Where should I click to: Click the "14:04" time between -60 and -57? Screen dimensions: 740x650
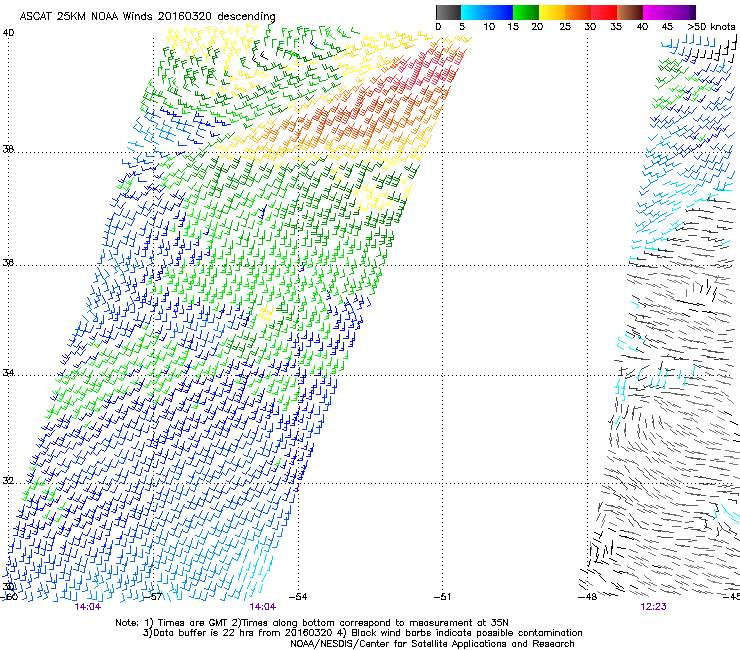click(88, 607)
